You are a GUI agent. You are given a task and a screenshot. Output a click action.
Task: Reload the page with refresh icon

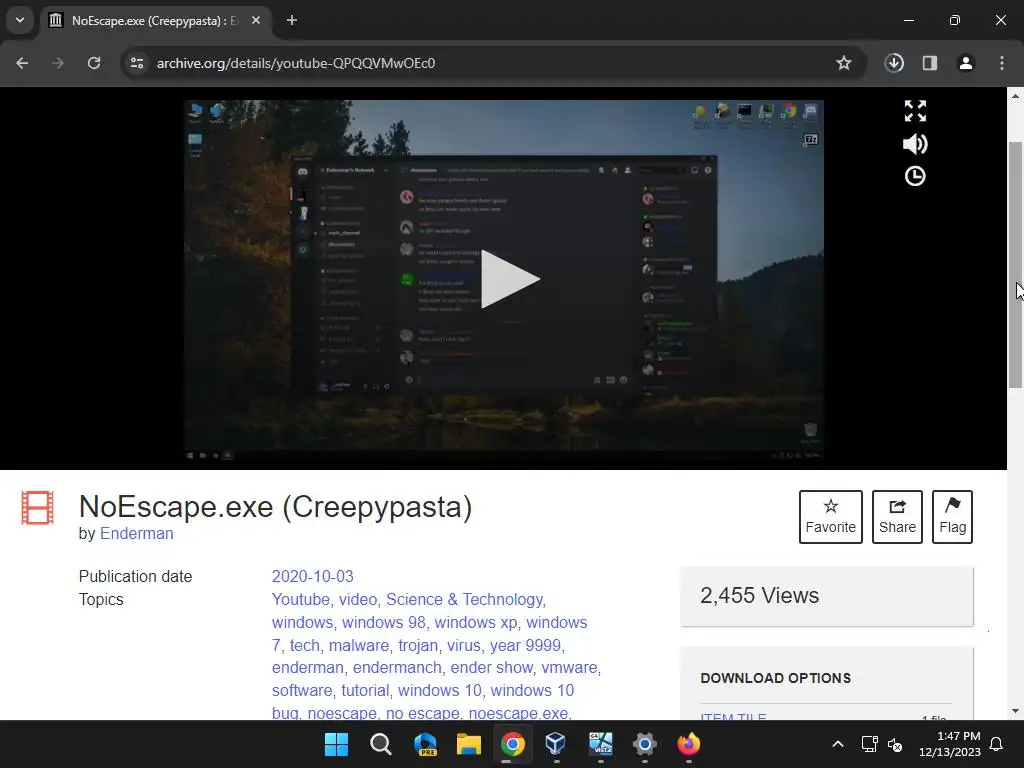[94, 63]
